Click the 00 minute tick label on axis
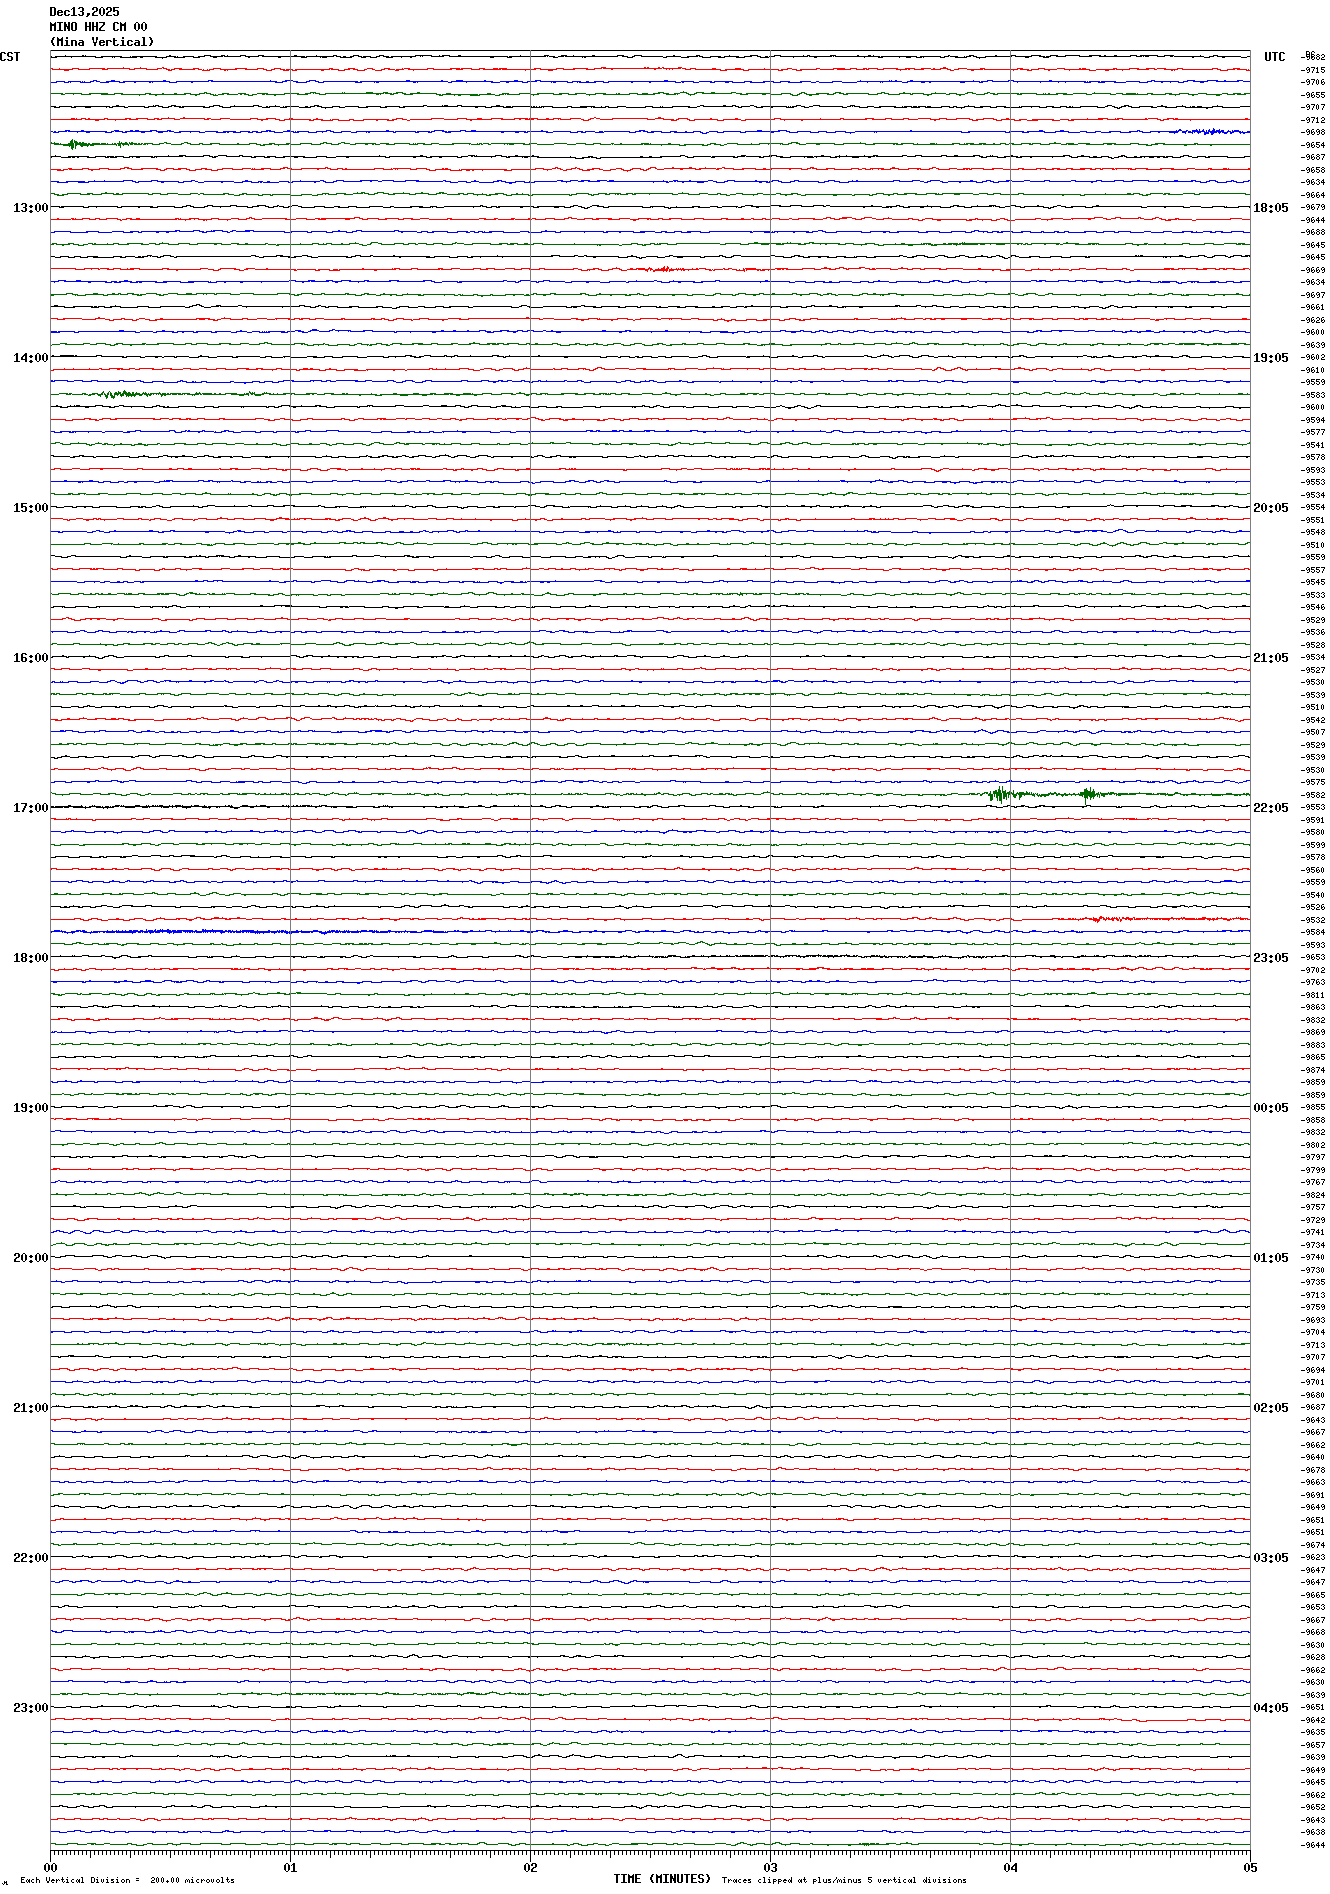This screenshot has height=1894, width=1330. click(x=51, y=1867)
